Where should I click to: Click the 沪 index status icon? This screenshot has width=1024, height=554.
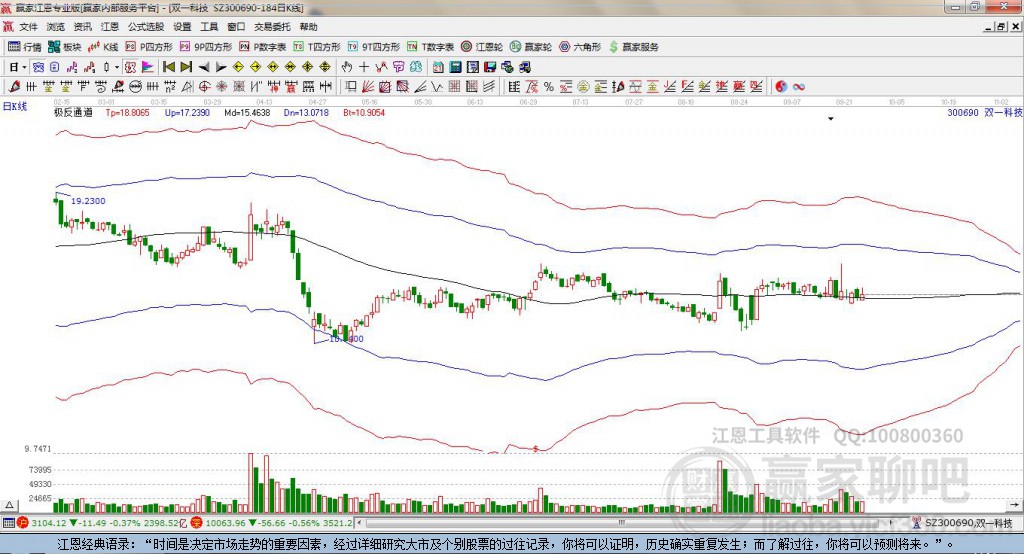tap(23, 523)
